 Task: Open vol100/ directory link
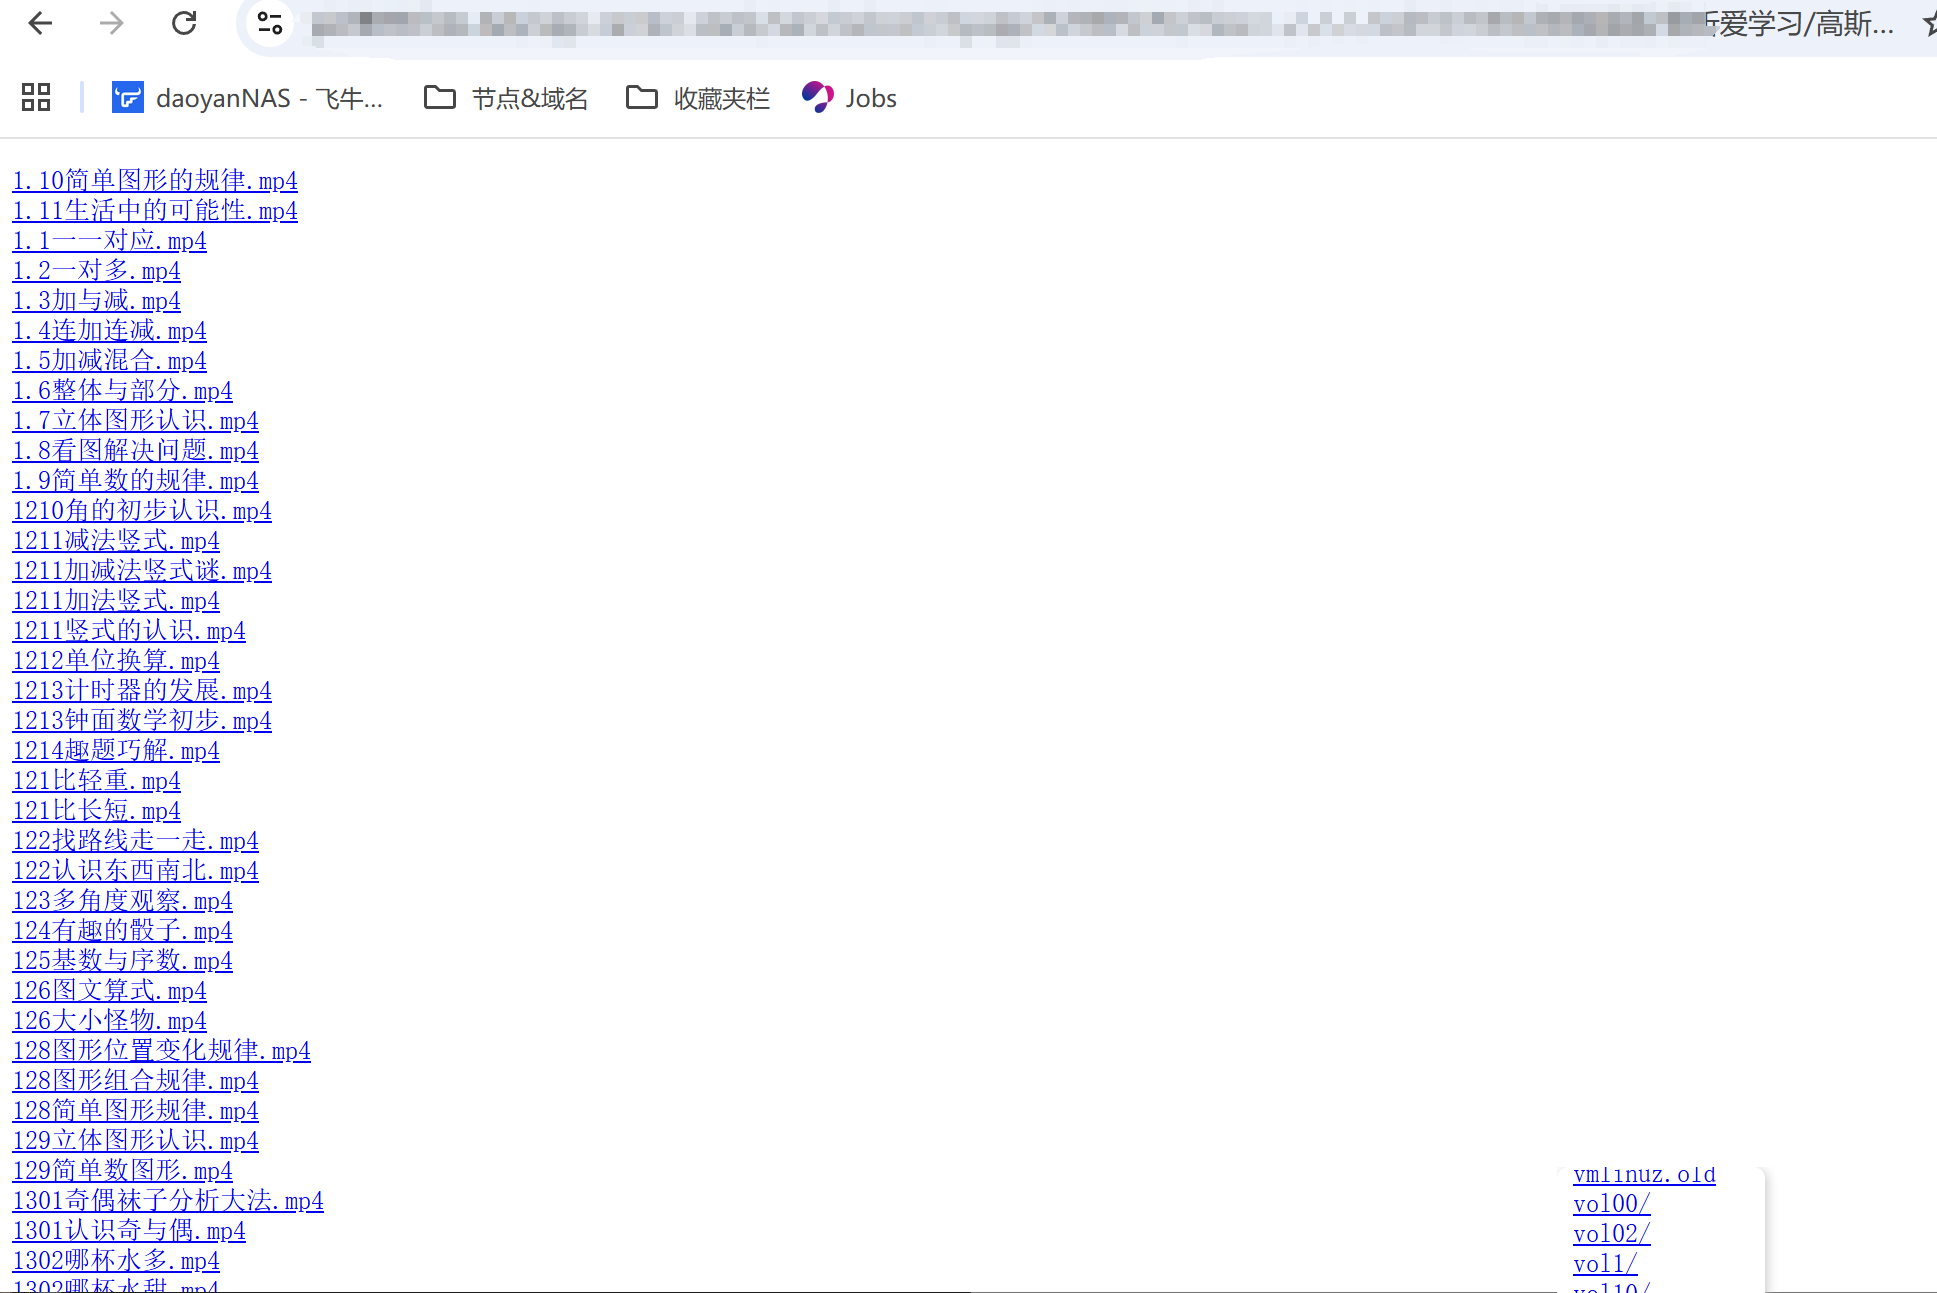tap(1610, 1203)
